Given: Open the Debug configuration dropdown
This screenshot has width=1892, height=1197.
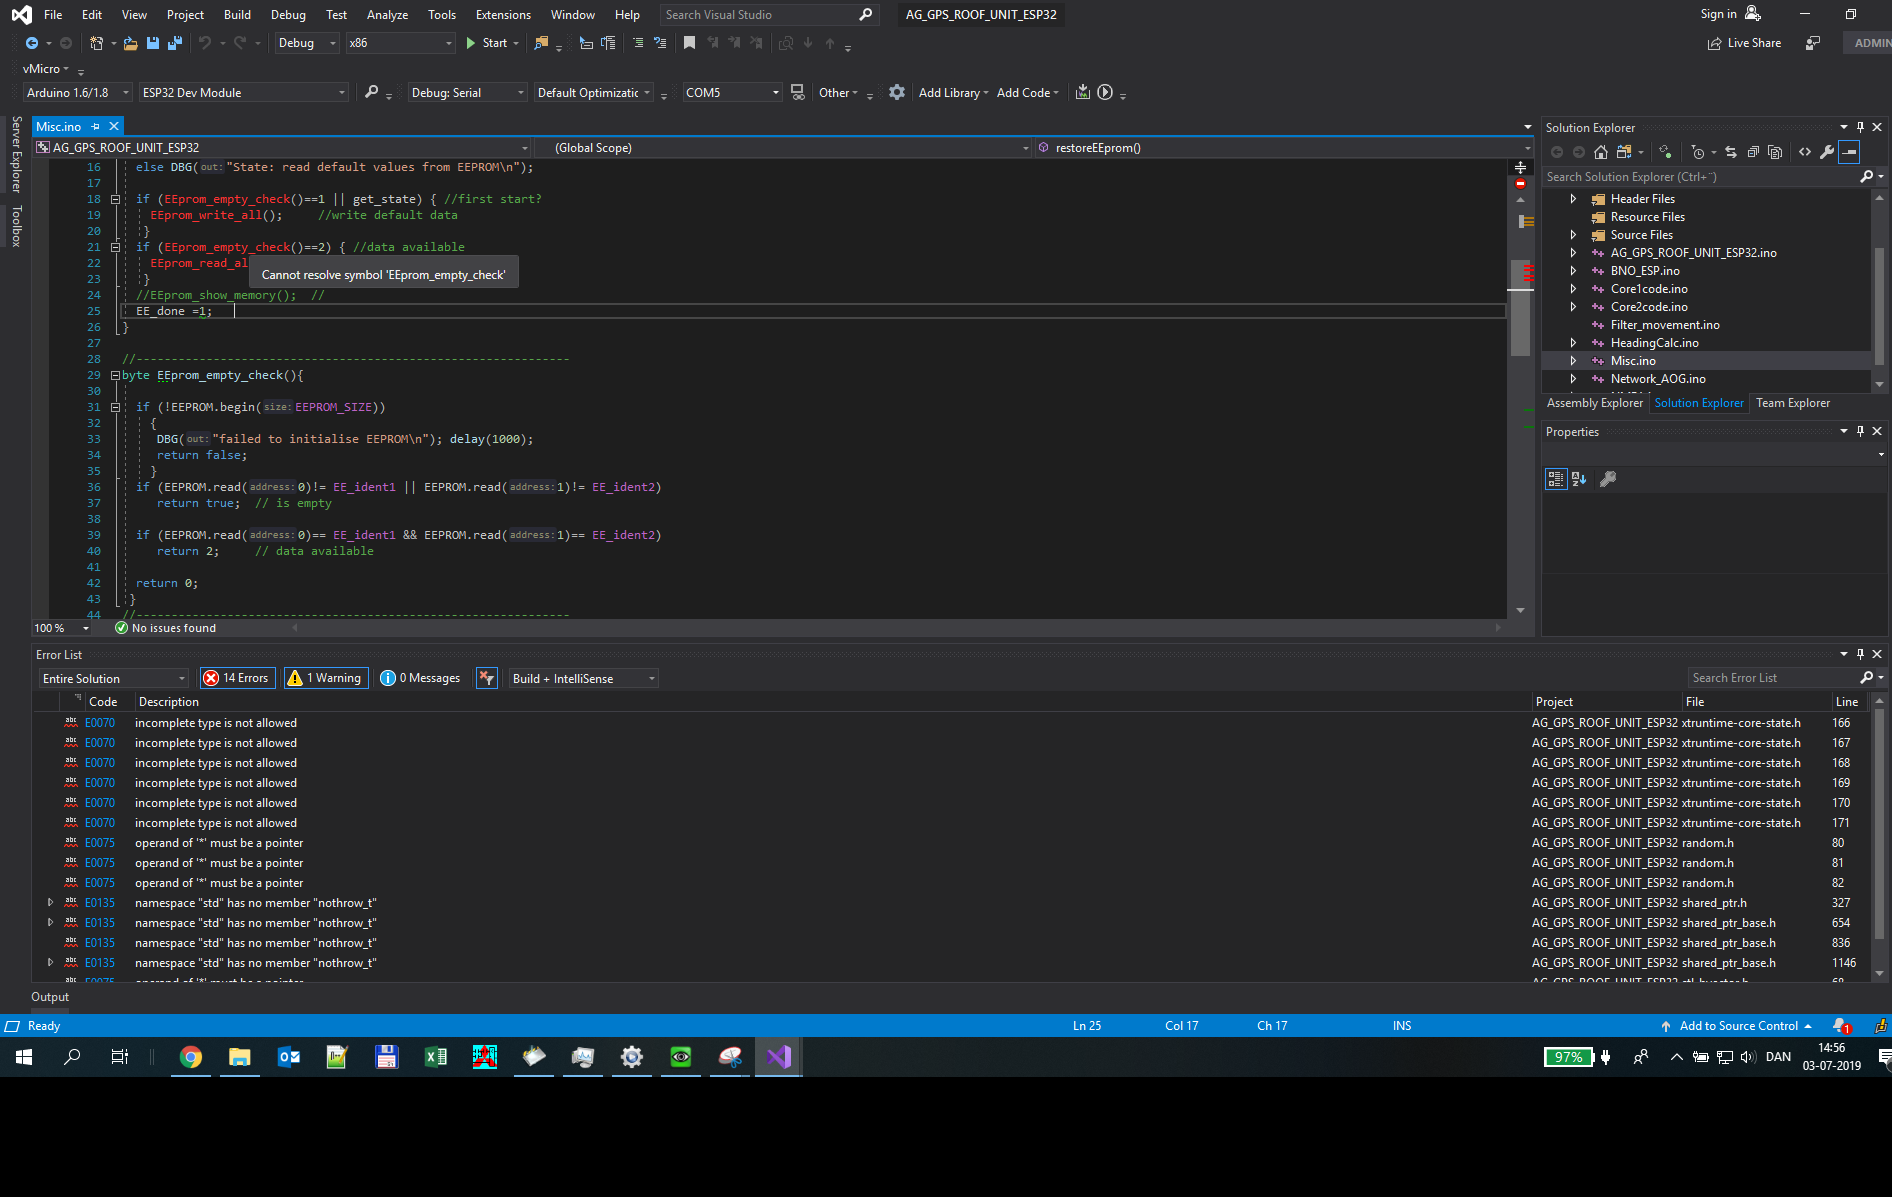Looking at the screenshot, I should coord(307,43).
